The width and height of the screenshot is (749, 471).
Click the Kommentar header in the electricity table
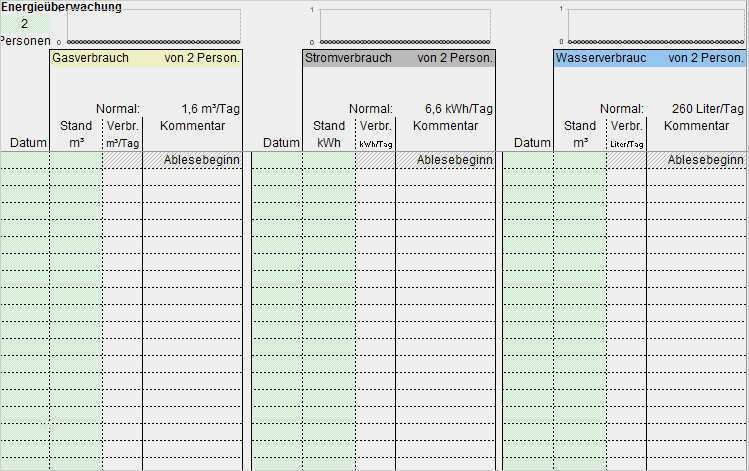coord(445,127)
